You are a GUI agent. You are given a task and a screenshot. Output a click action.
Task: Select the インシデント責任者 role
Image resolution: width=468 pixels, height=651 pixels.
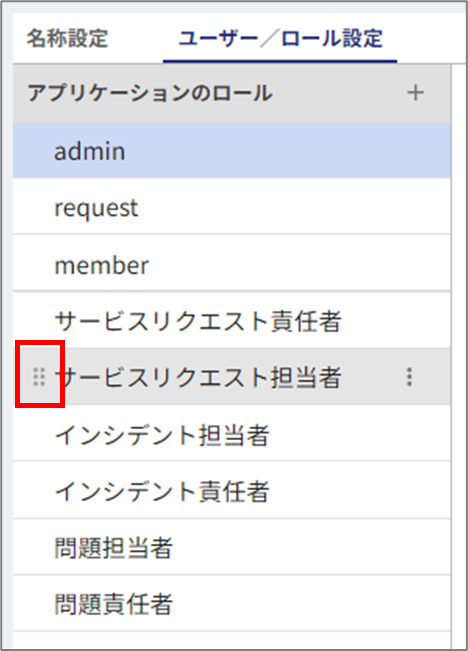(232, 491)
